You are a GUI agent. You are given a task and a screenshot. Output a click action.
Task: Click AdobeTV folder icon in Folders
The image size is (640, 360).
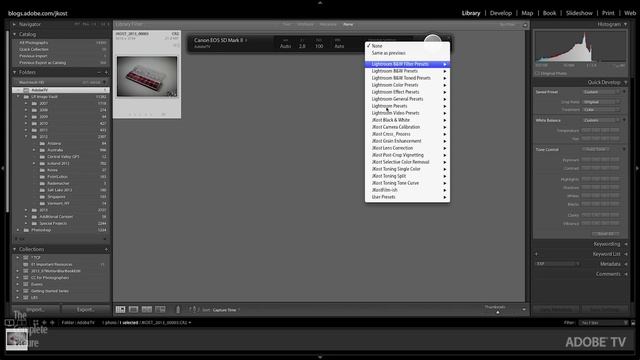pyautogui.click(x=26, y=90)
